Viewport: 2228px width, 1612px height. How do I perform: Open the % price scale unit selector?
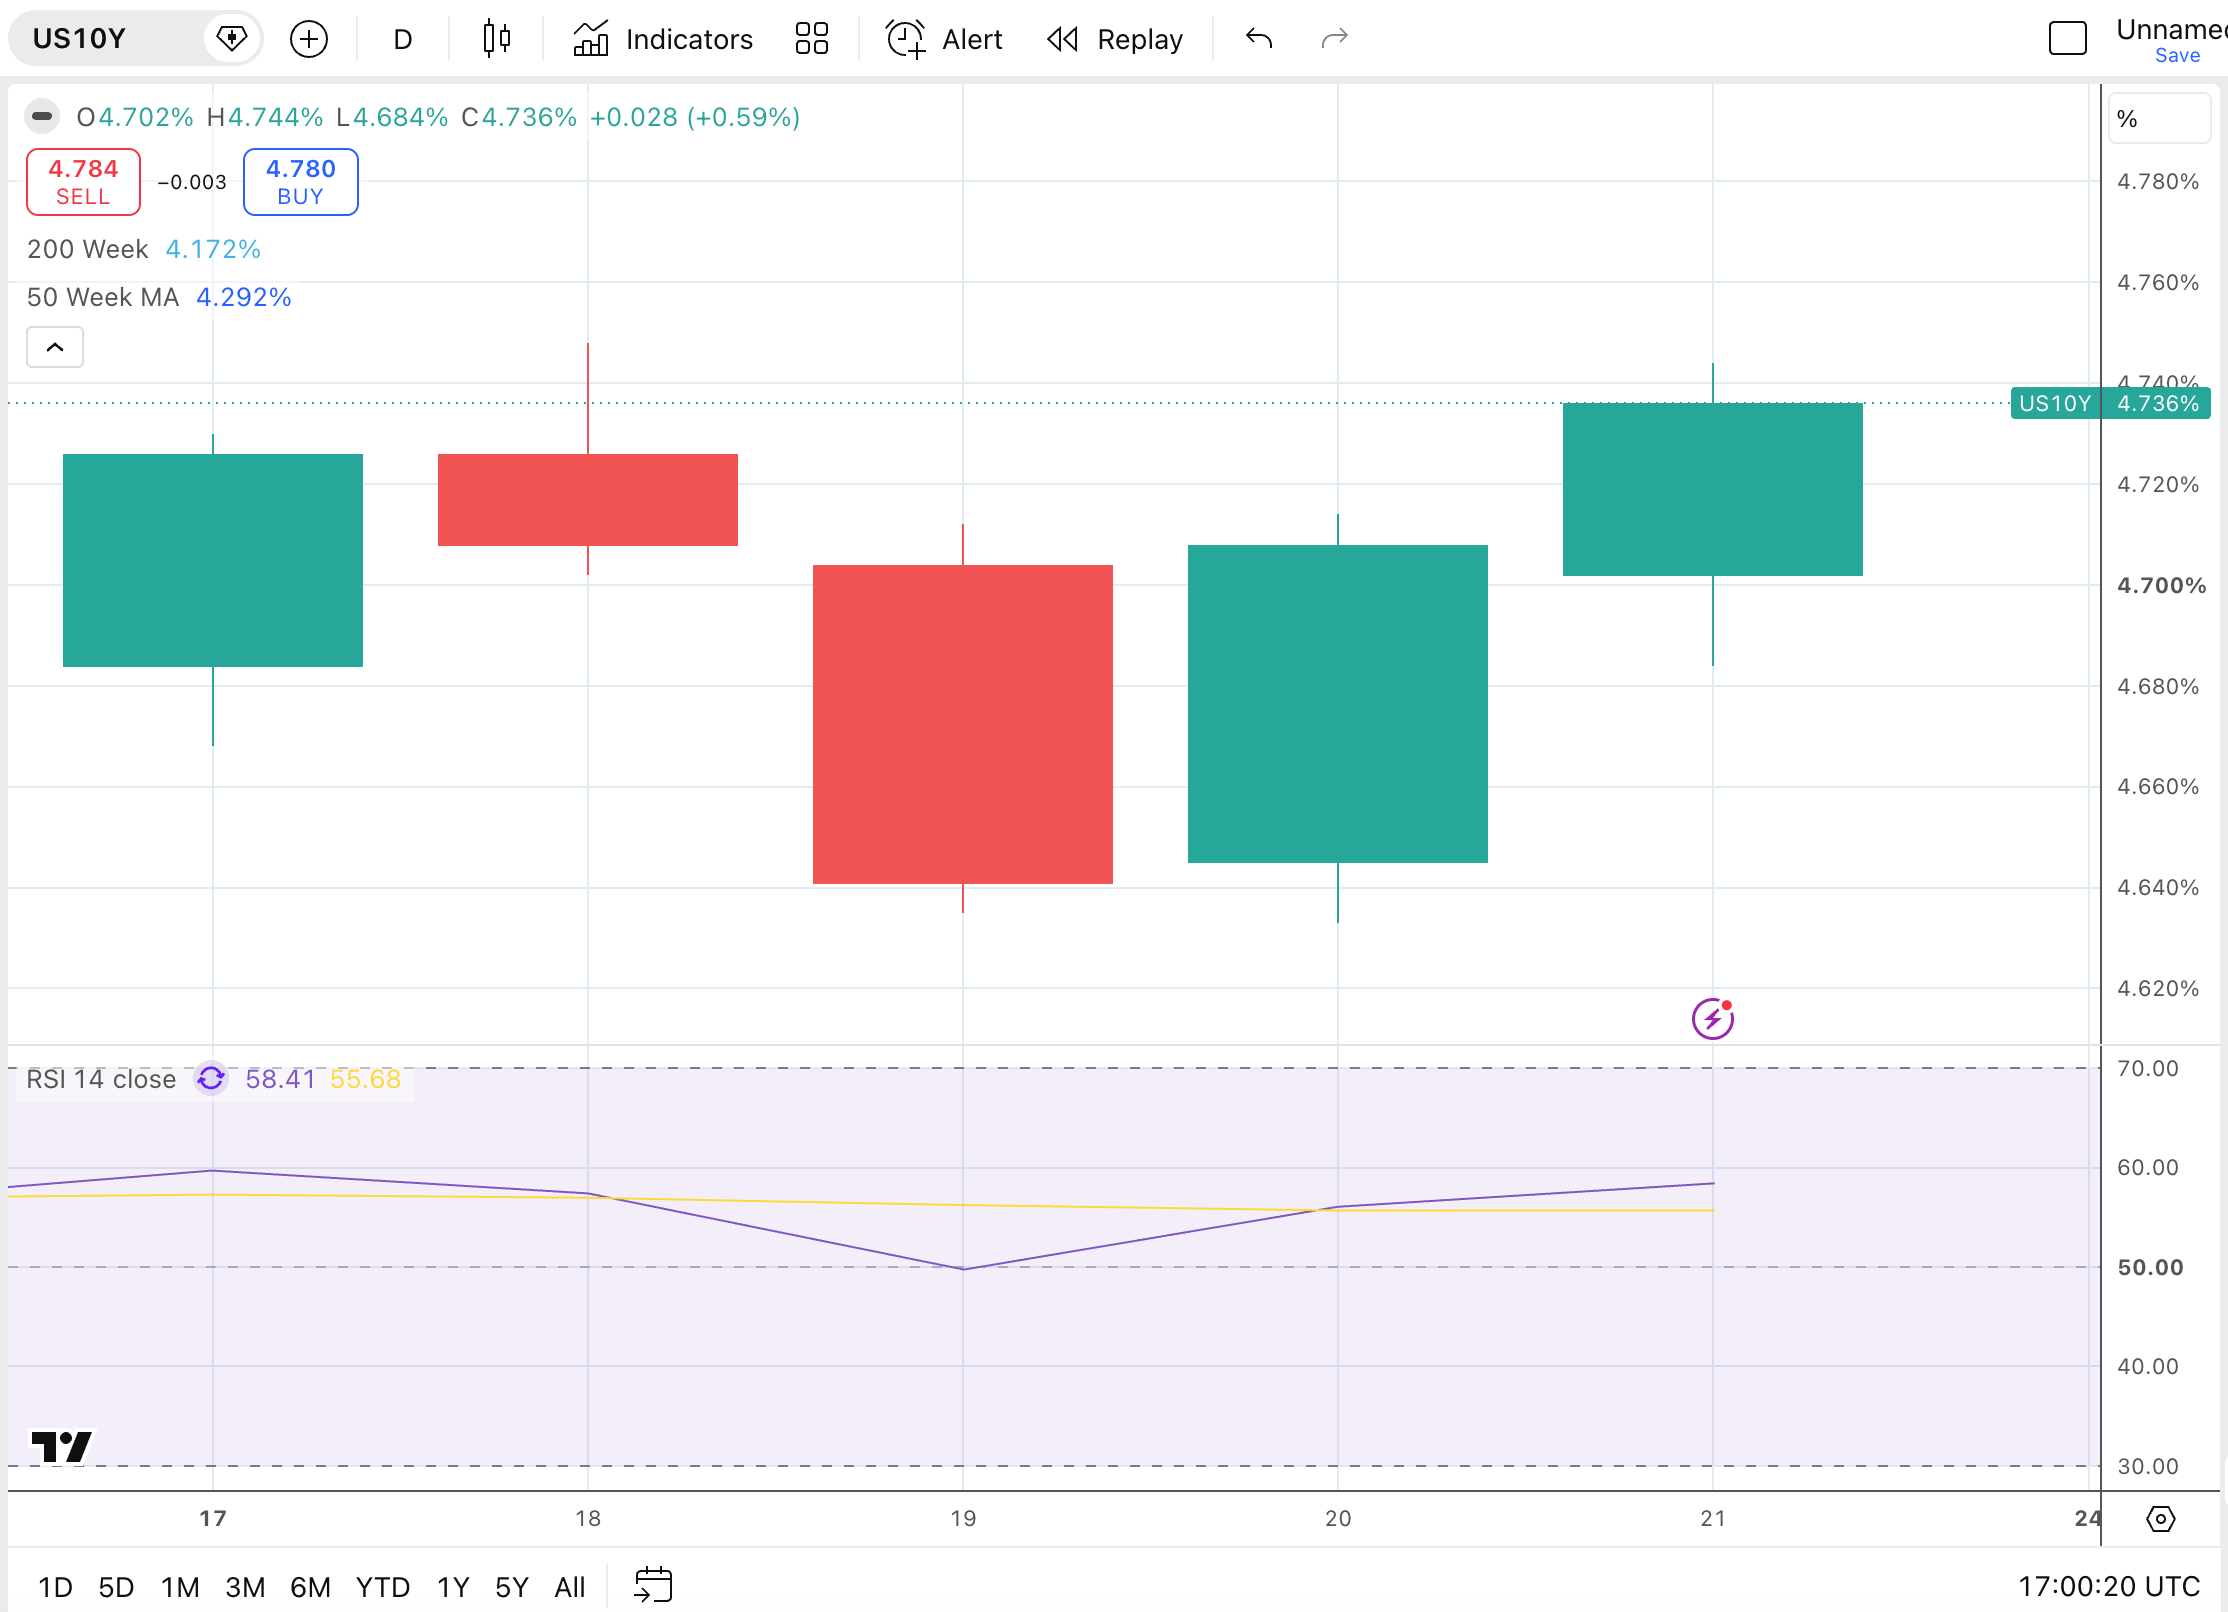[2159, 119]
